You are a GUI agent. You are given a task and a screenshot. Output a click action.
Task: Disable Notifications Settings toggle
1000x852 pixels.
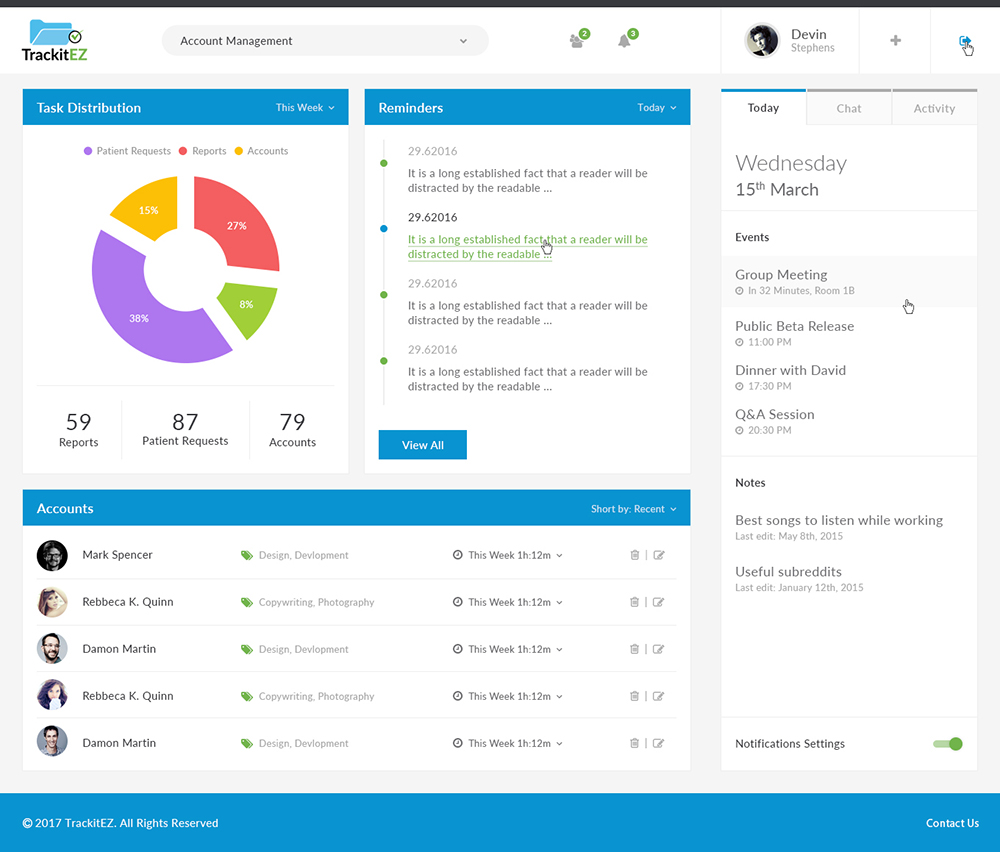pos(946,743)
